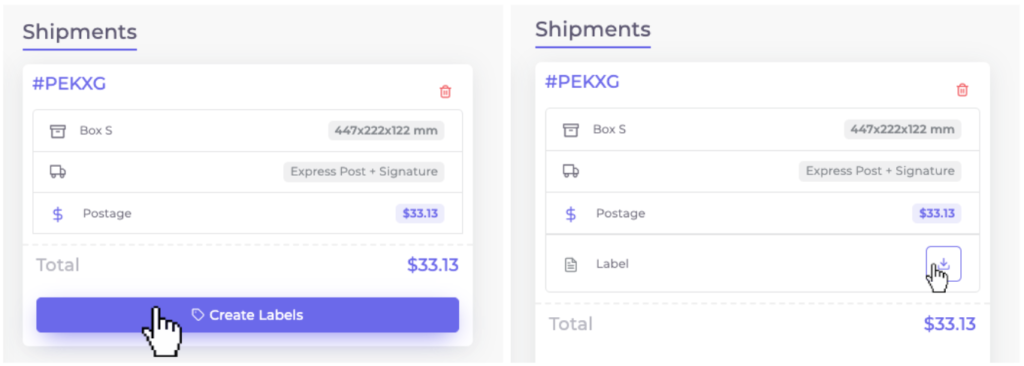Viewport: 1024px width, 366px height.
Task: Download the label using the download icon
Action: click(x=944, y=264)
